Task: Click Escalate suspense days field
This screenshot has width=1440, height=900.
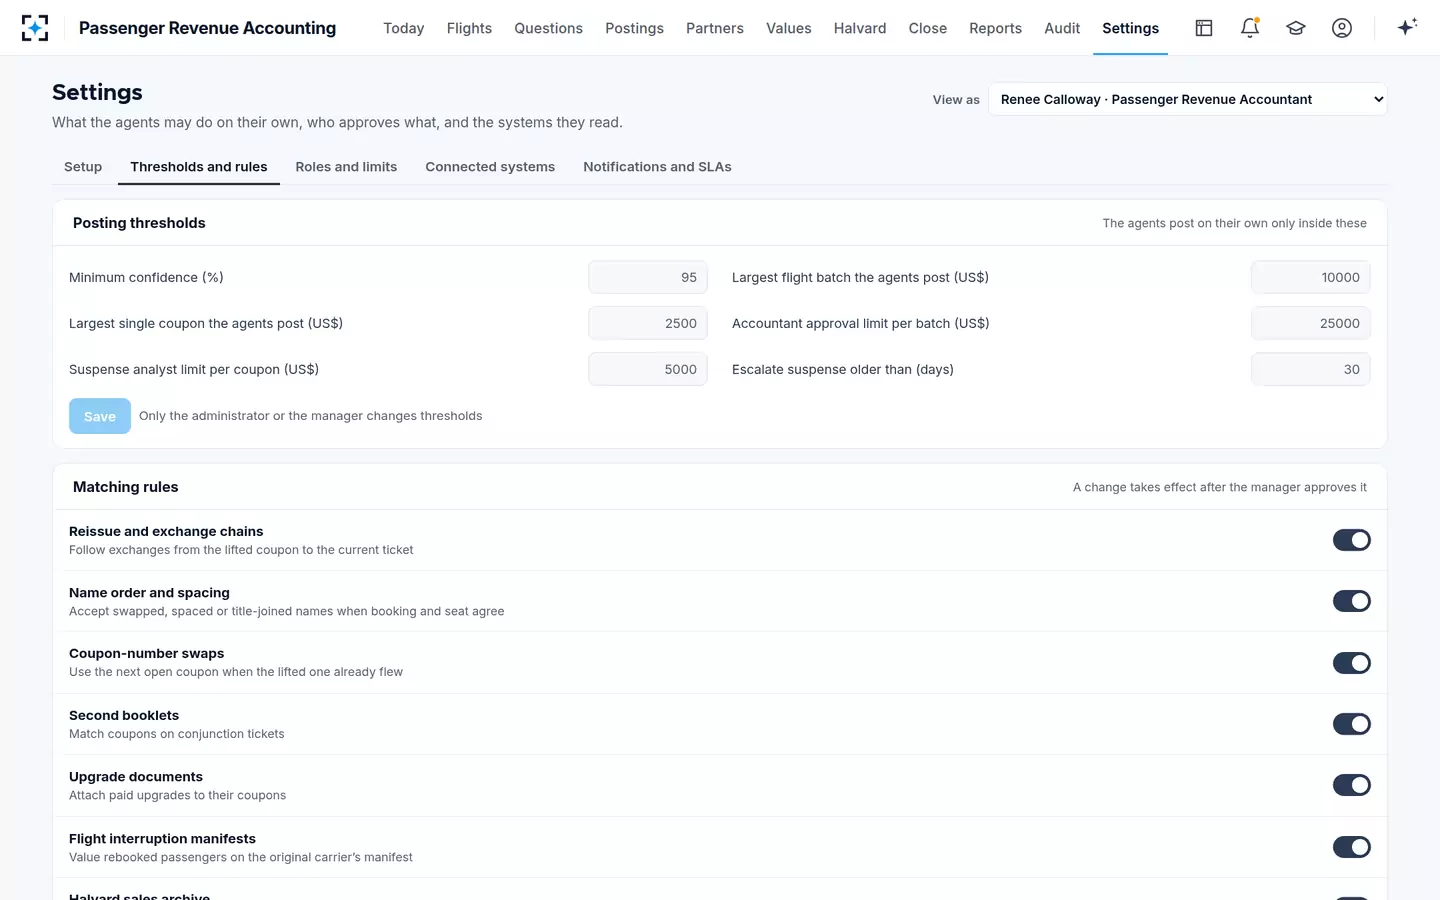Action: (1311, 369)
